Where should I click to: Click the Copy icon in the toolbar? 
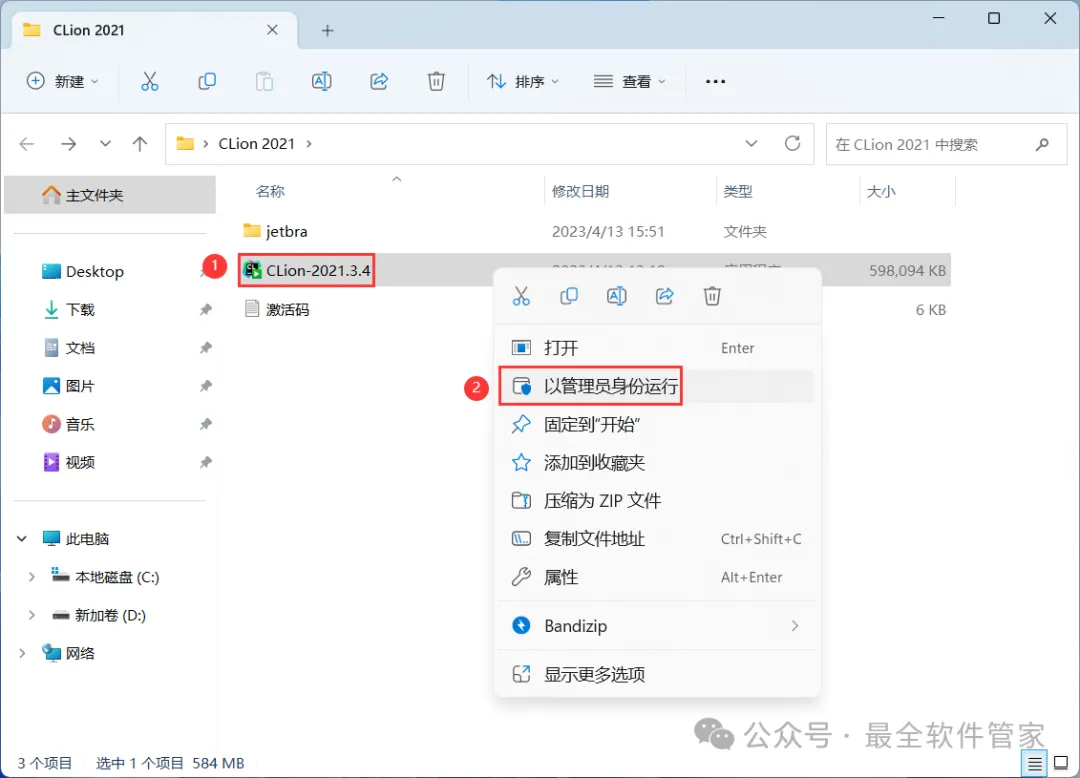click(x=207, y=81)
